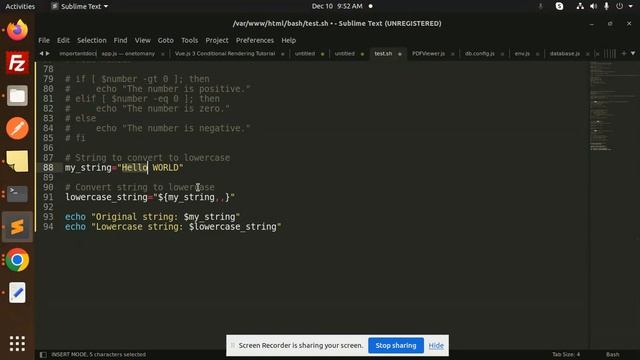Click the next tab arrow in tab bar
Viewport: 640px width, 360px height.
(x=48, y=53)
